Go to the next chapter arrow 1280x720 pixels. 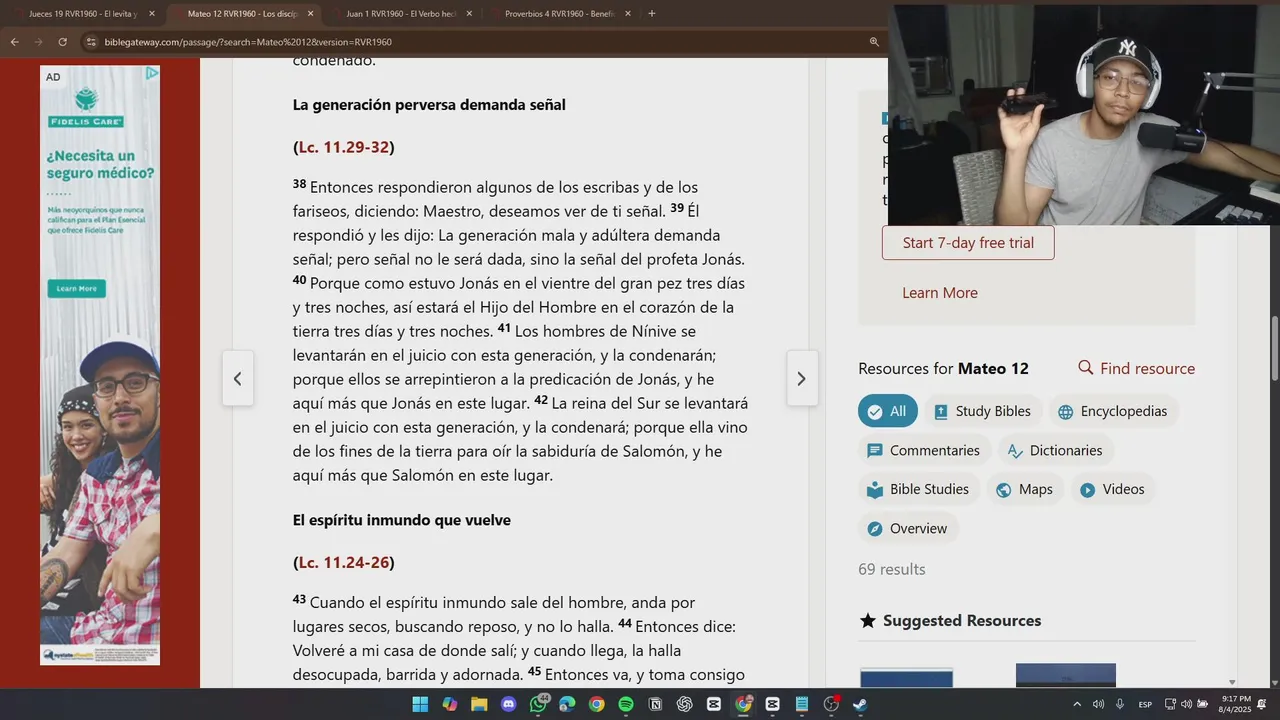coord(801,379)
